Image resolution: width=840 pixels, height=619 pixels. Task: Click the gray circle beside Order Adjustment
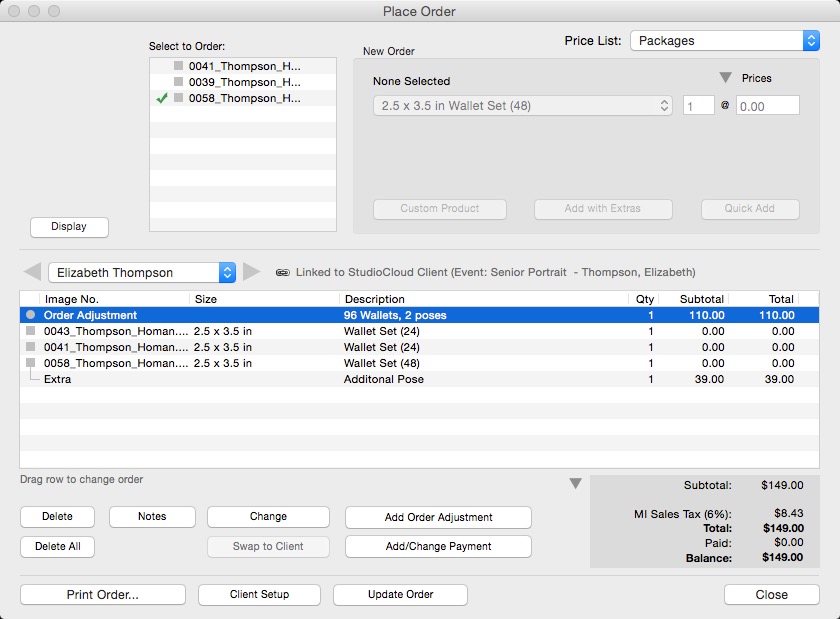click(30, 315)
